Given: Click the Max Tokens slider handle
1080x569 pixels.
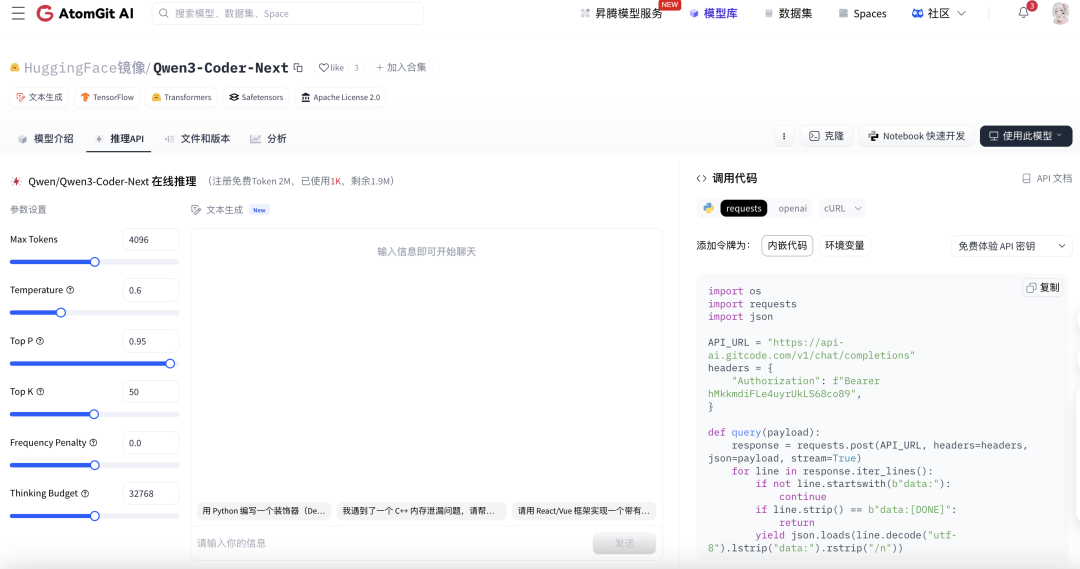Looking at the screenshot, I should coord(95,262).
